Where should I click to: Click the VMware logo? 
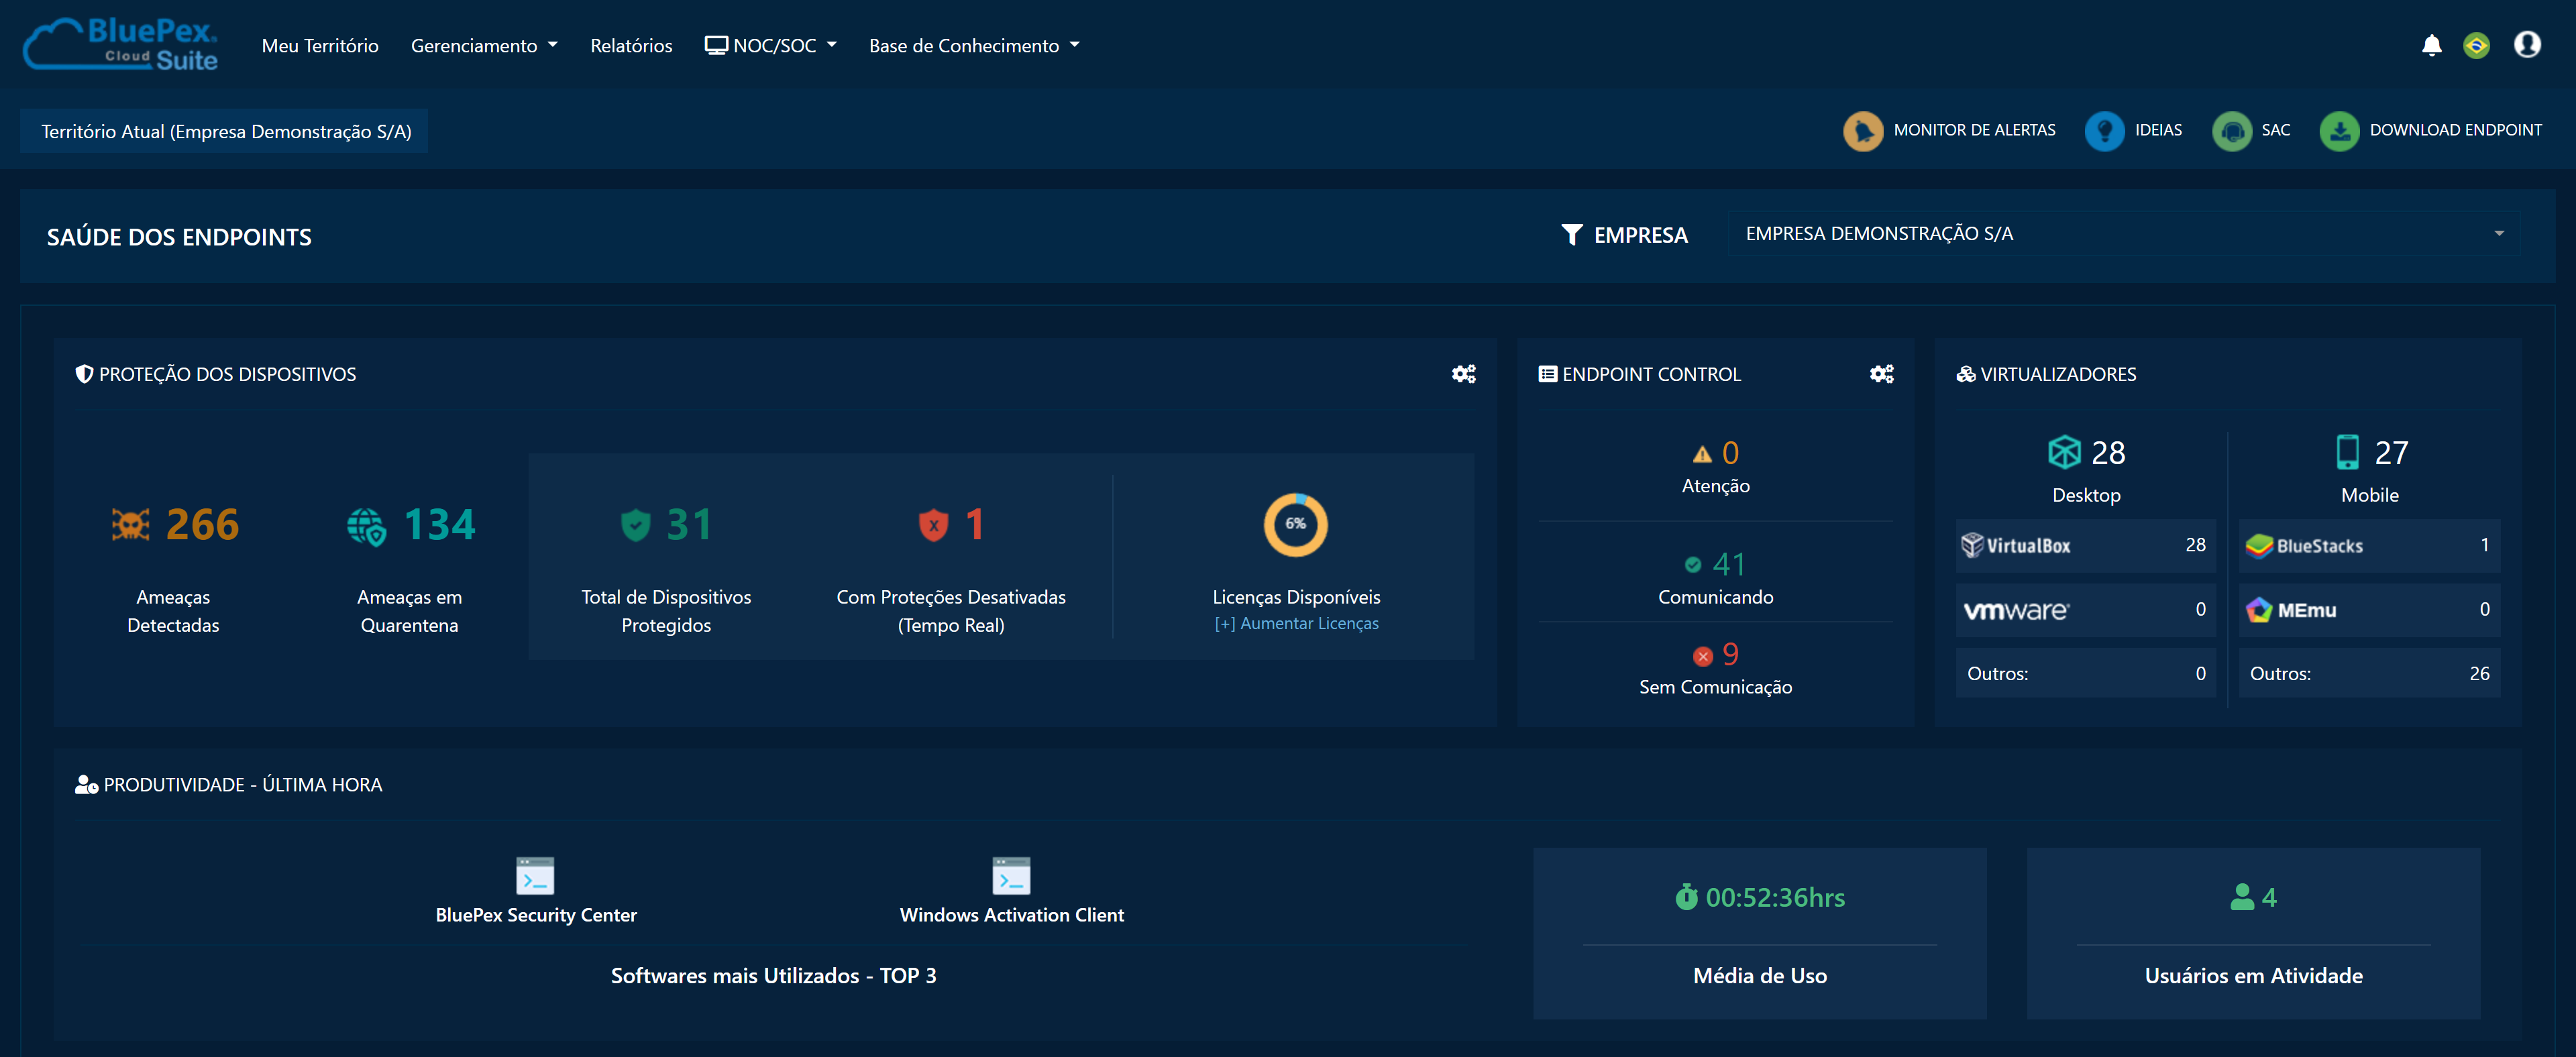click(x=2016, y=610)
